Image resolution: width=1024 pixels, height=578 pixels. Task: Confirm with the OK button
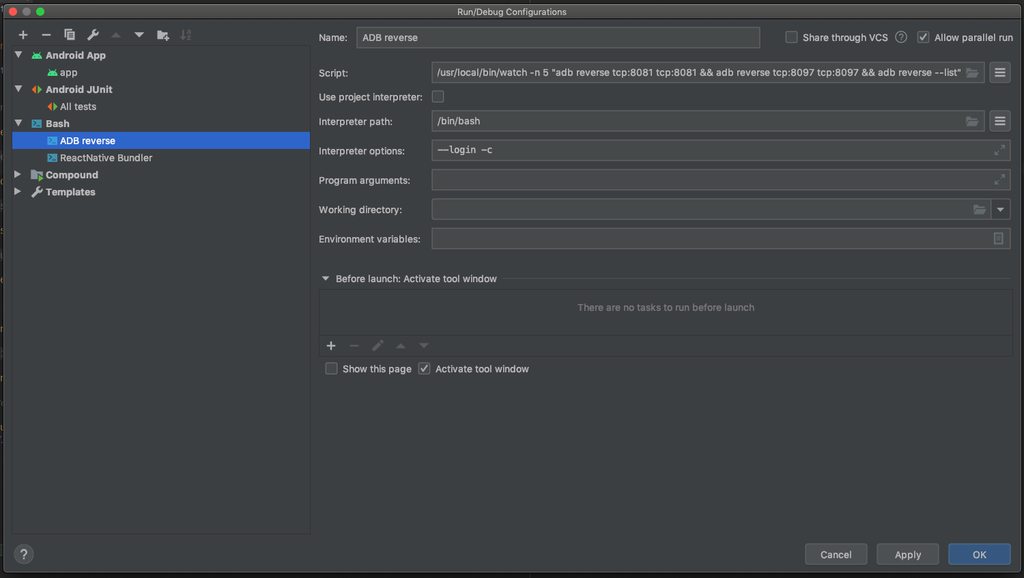coord(979,554)
